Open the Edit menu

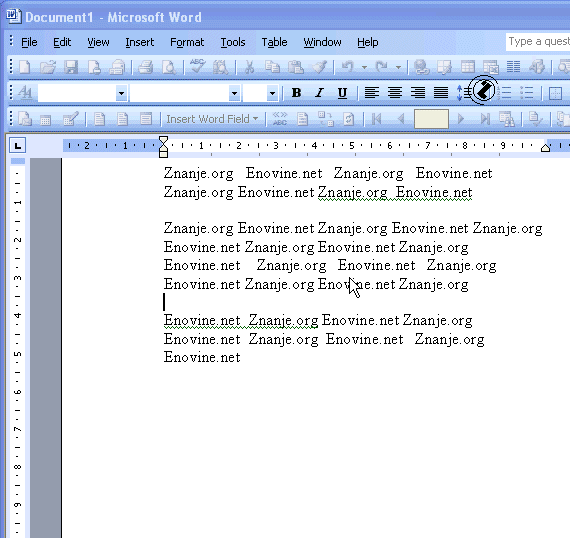62,43
